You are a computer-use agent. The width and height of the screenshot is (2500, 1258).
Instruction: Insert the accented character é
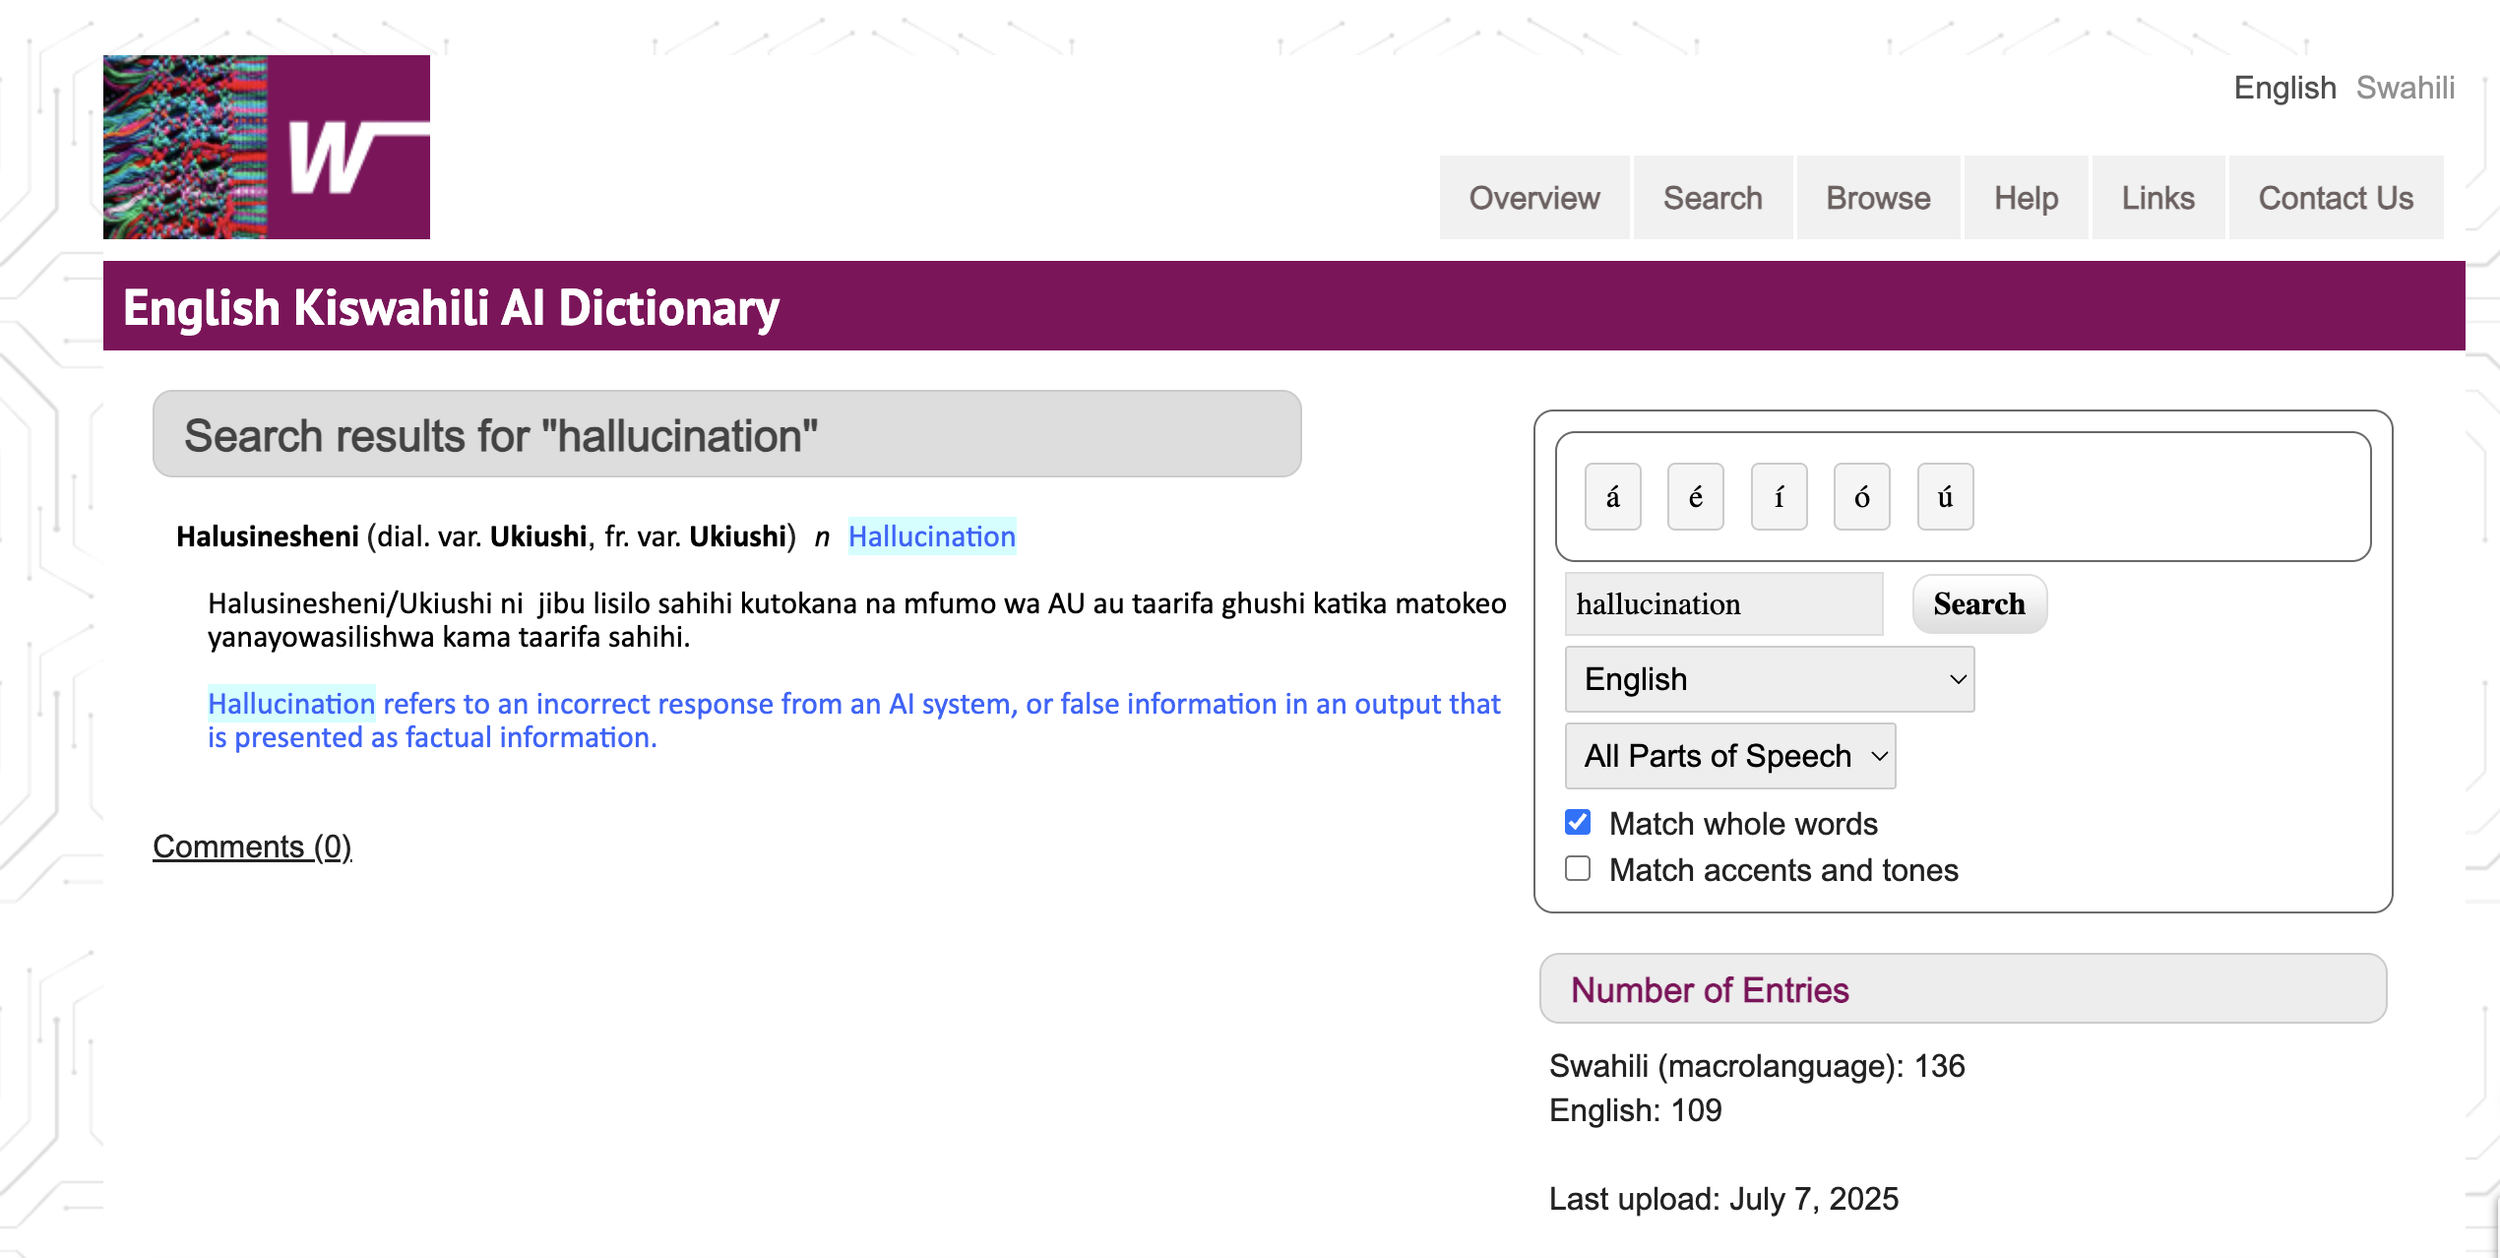(1695, 497)
